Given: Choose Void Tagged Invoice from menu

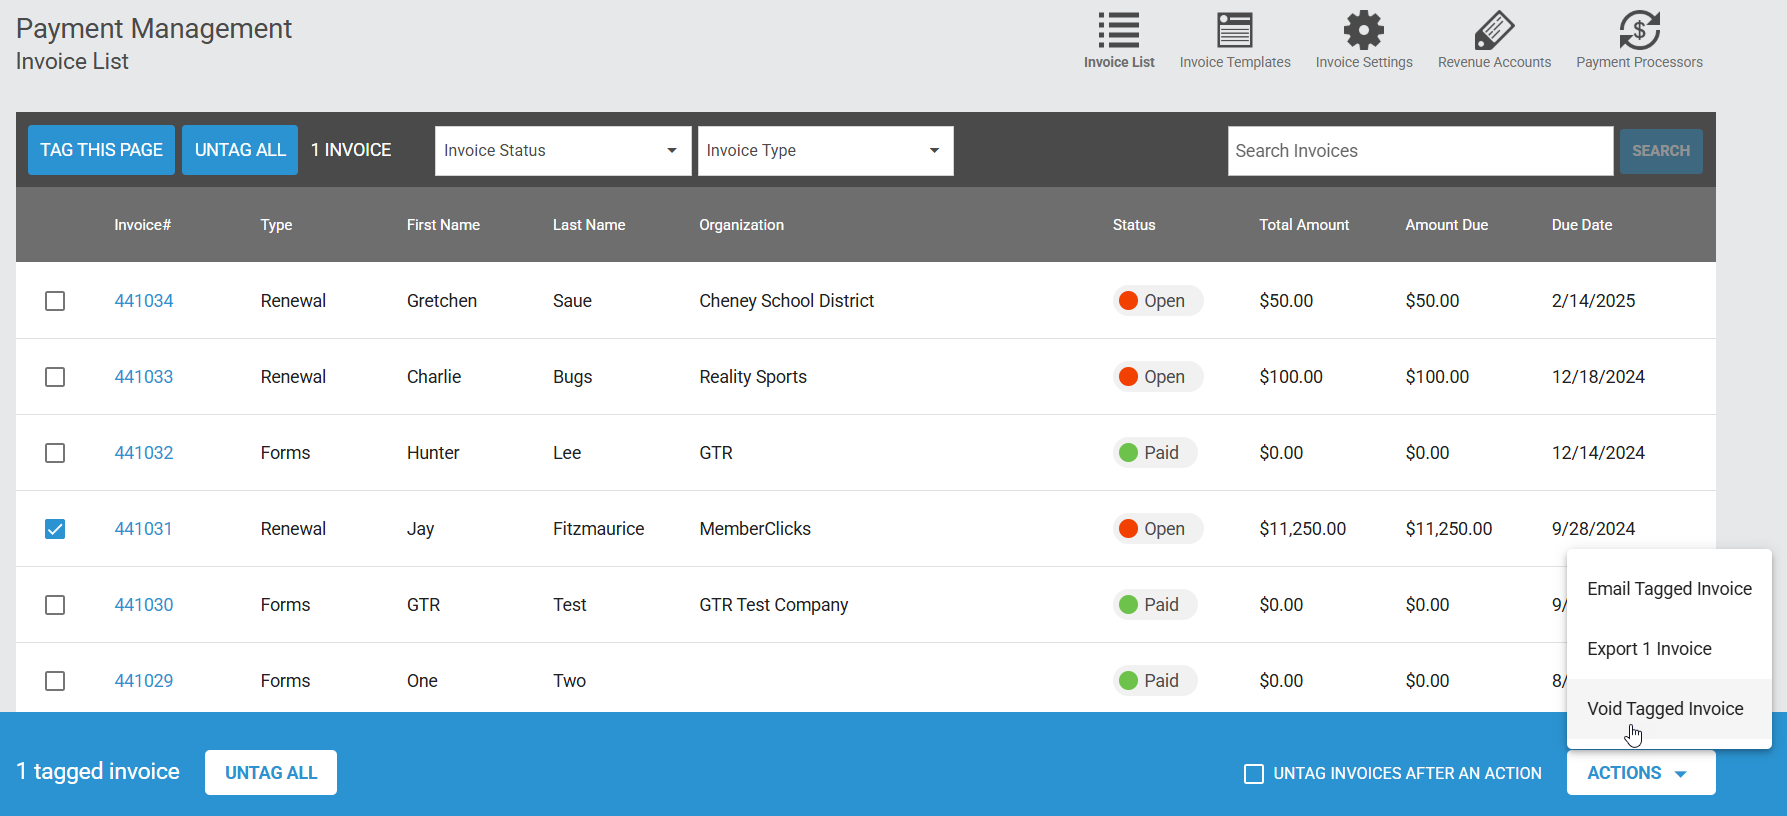Looking at the screenshot, I should (x=1669, y=709).
